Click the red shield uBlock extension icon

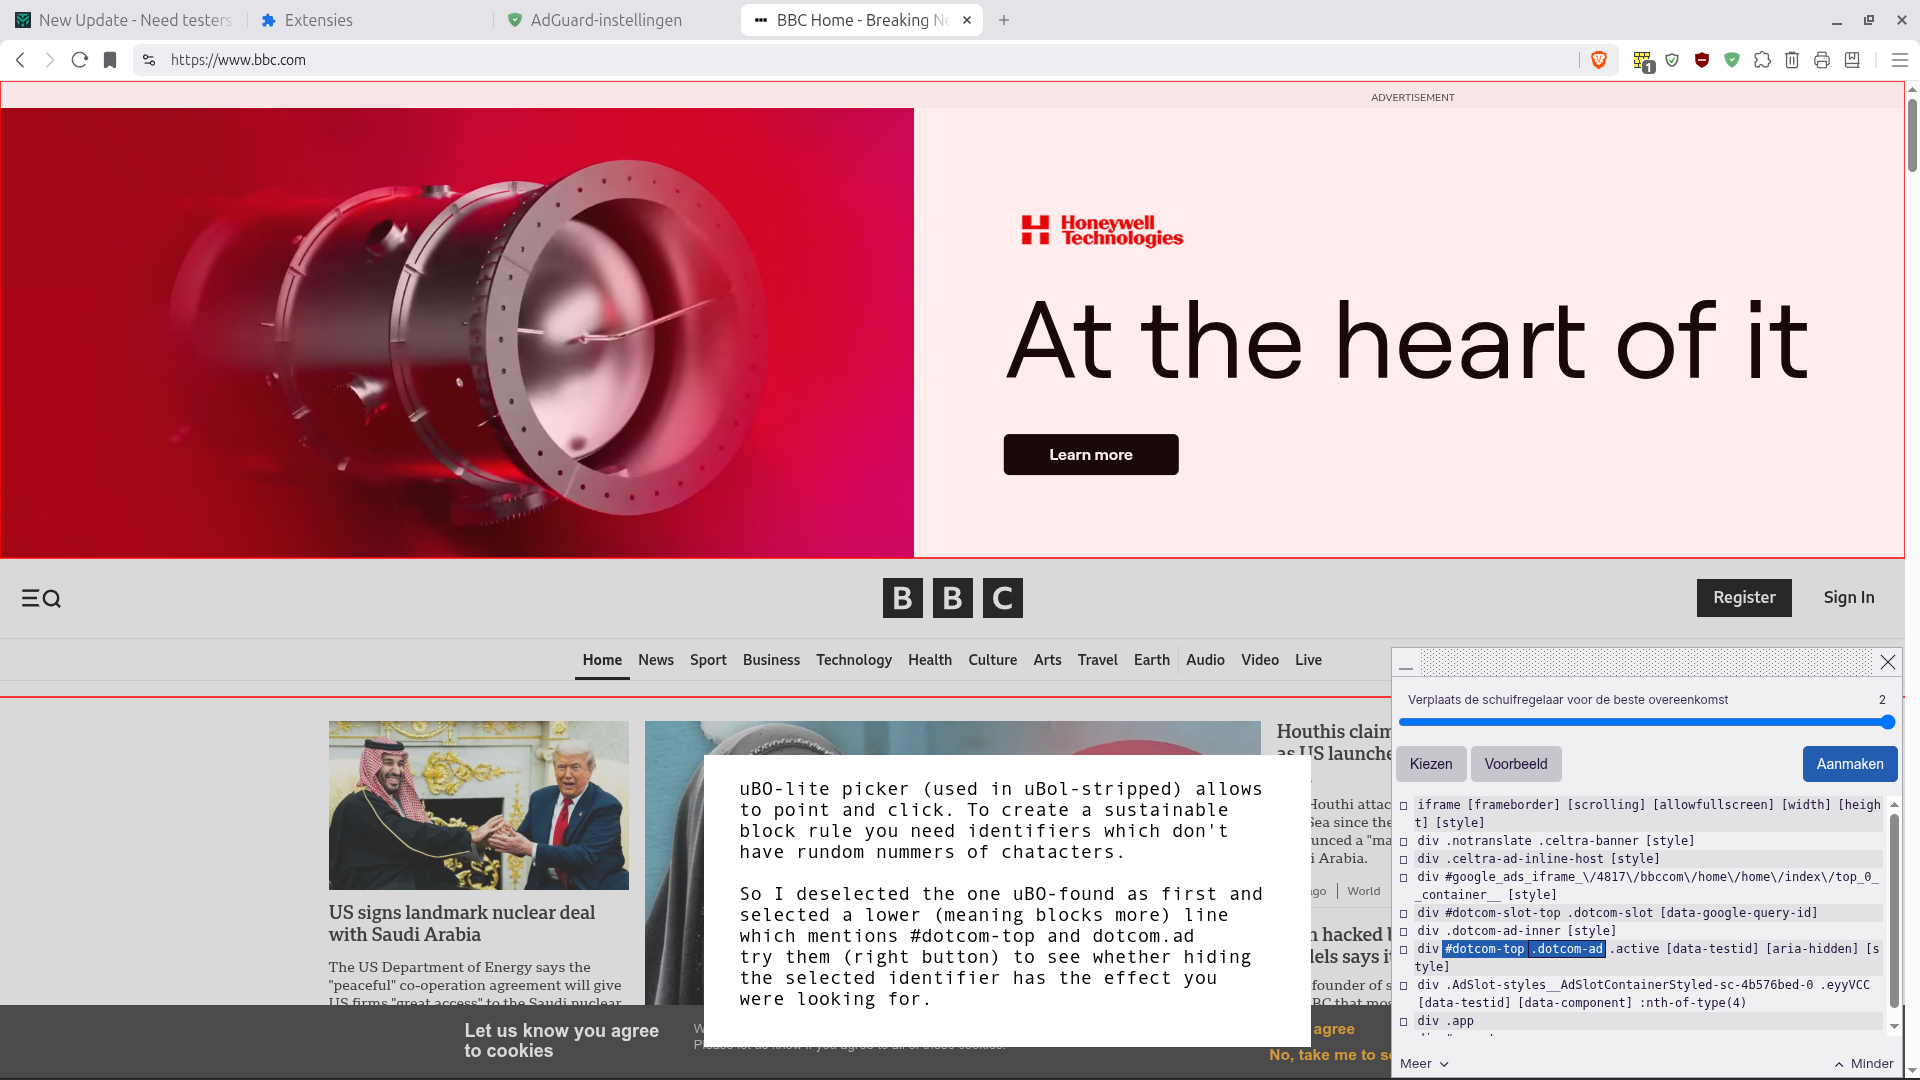1702,60
